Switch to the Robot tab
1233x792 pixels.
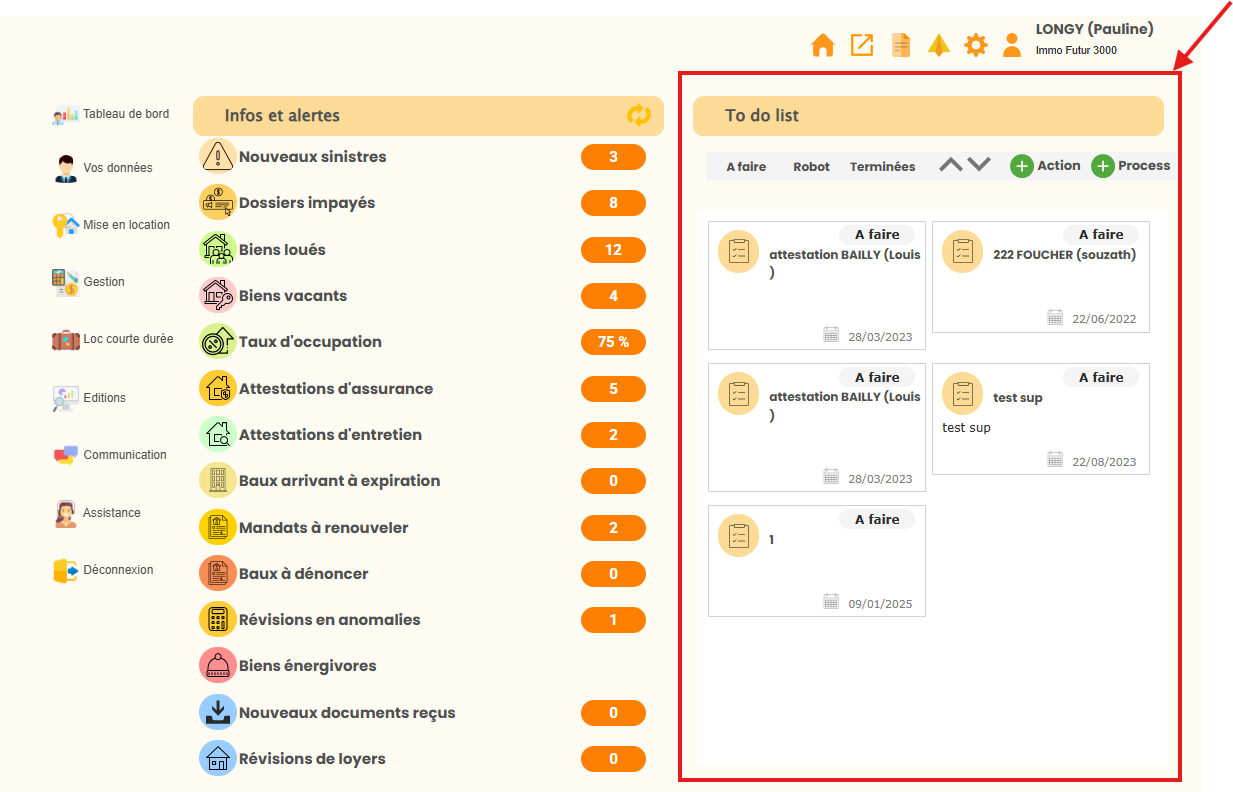[811, 167]
